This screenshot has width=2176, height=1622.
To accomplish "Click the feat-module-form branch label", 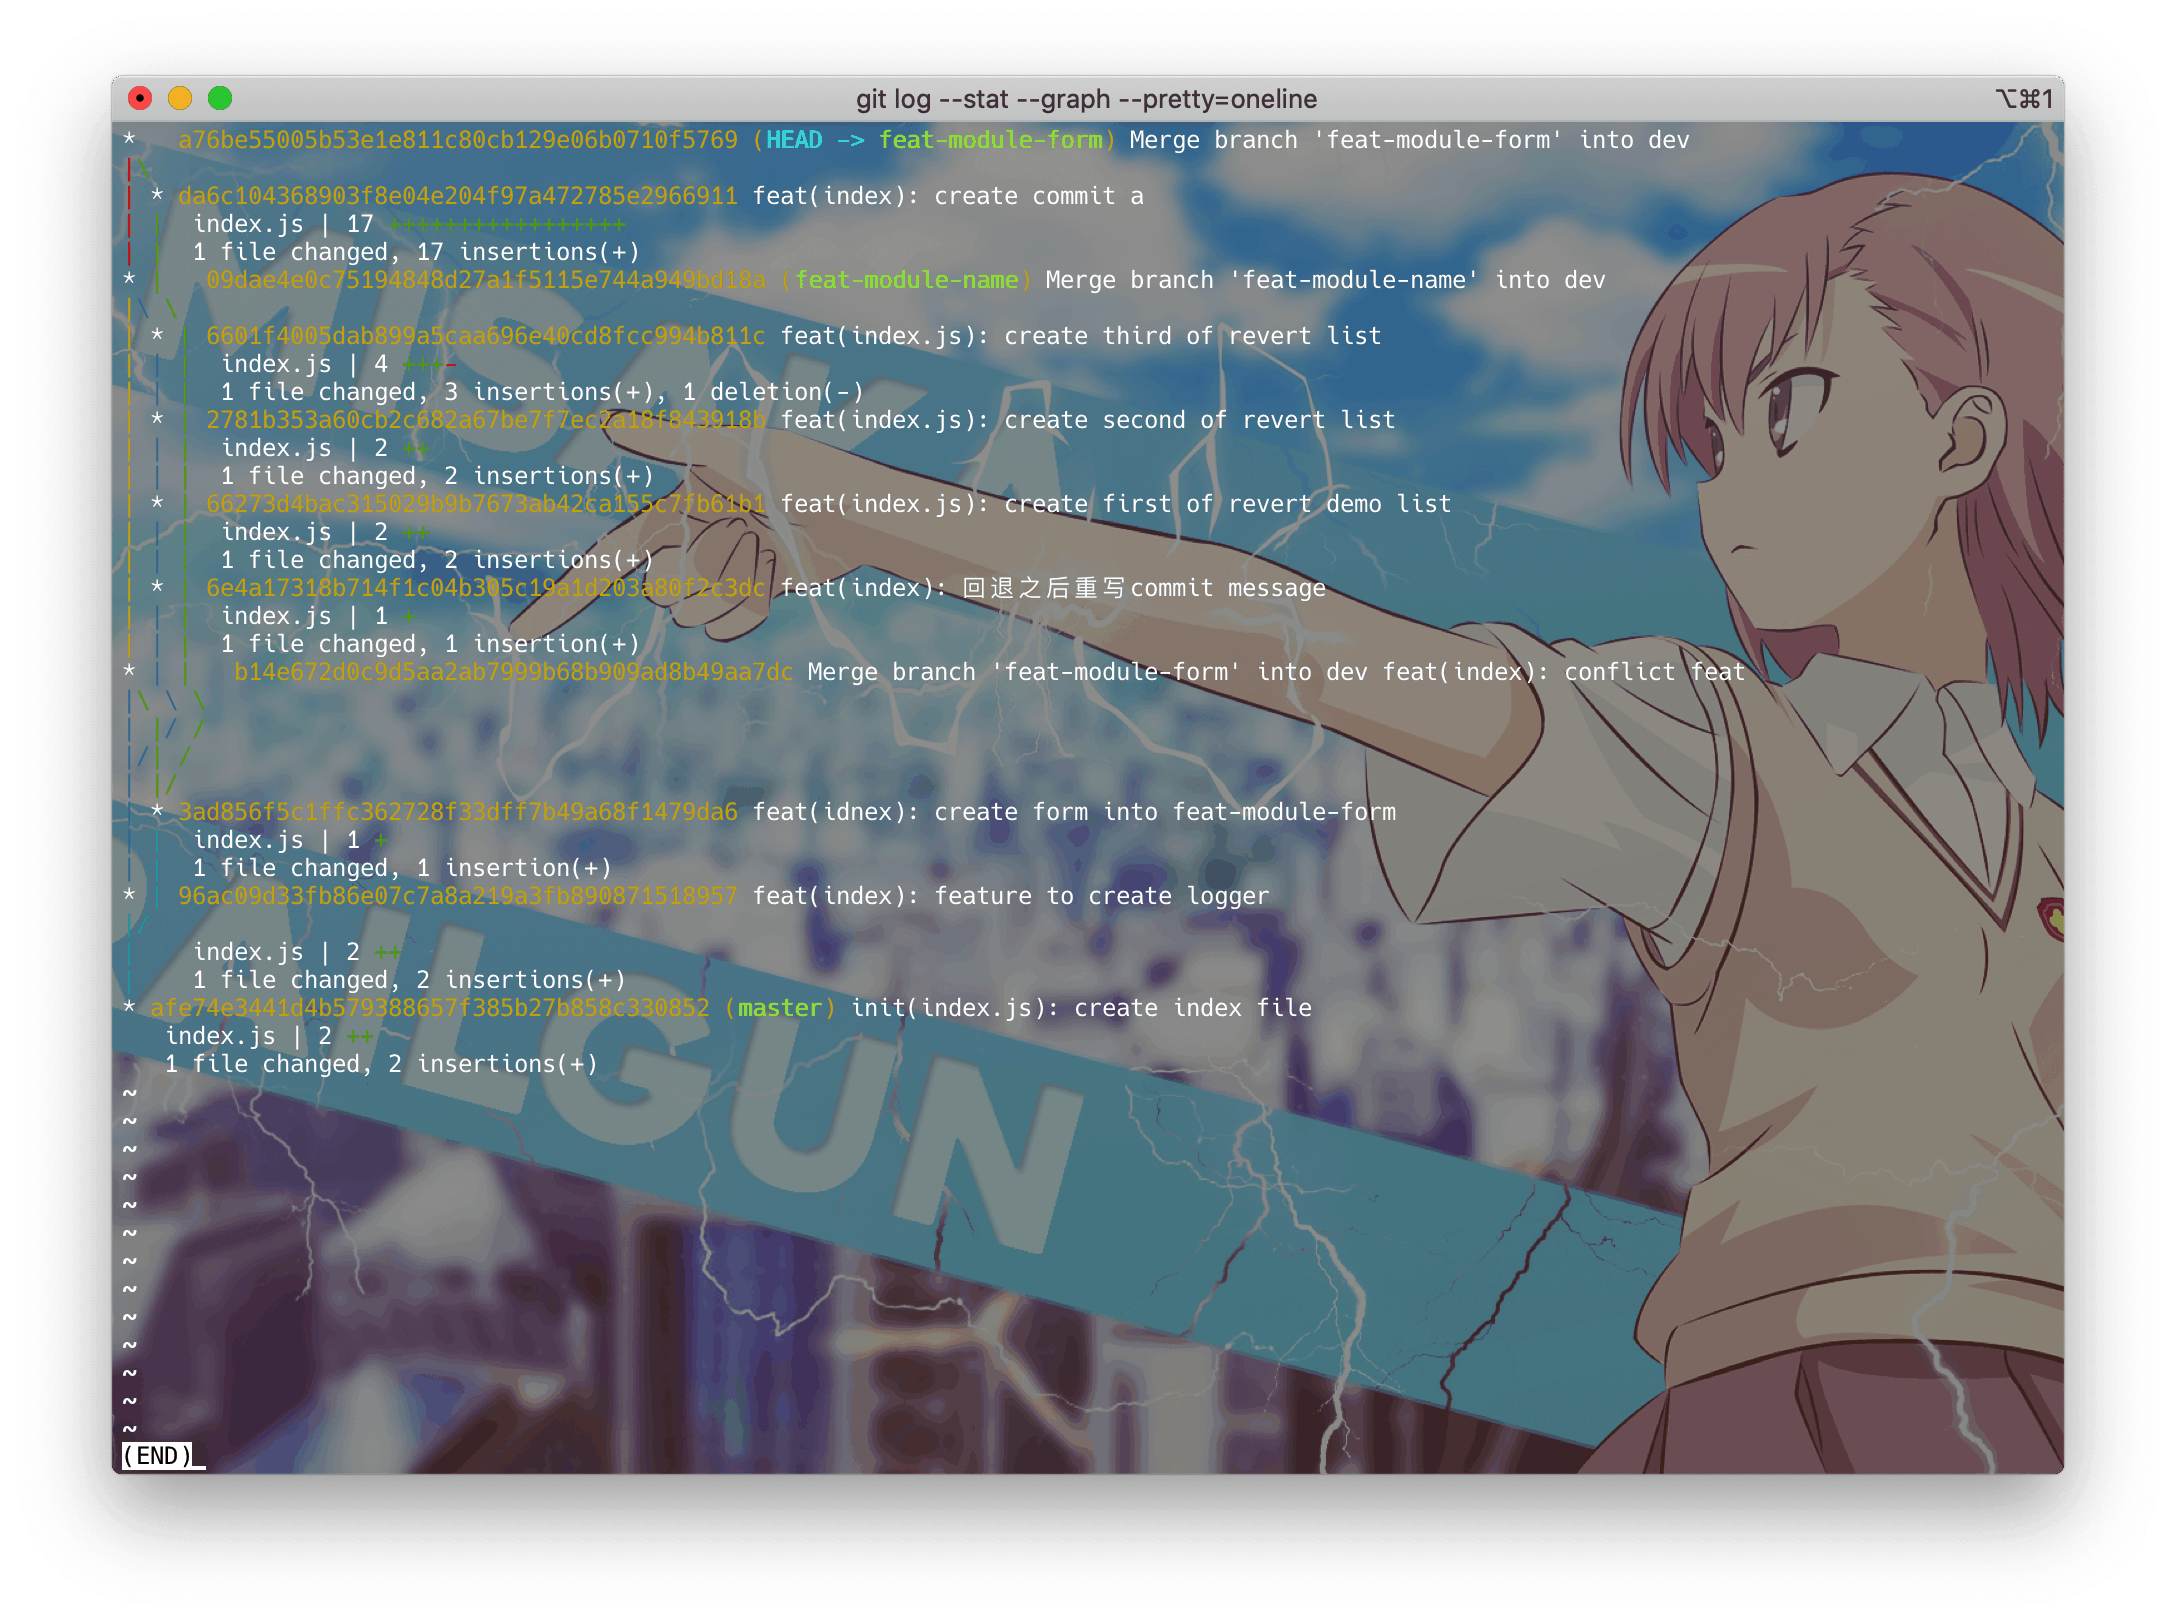I will click(991, 140).
